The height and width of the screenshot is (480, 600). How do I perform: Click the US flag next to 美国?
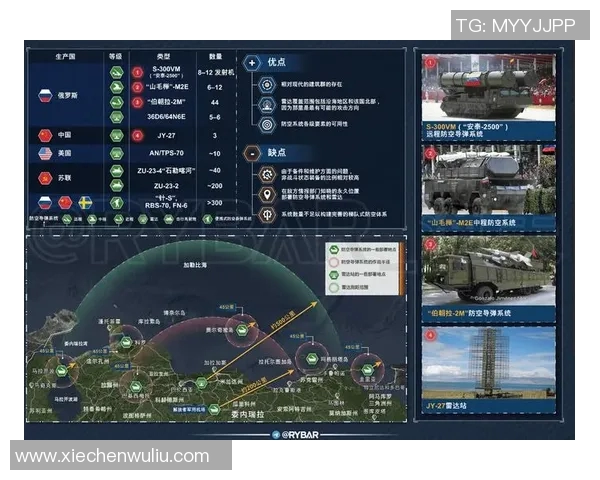pos(44,154)
